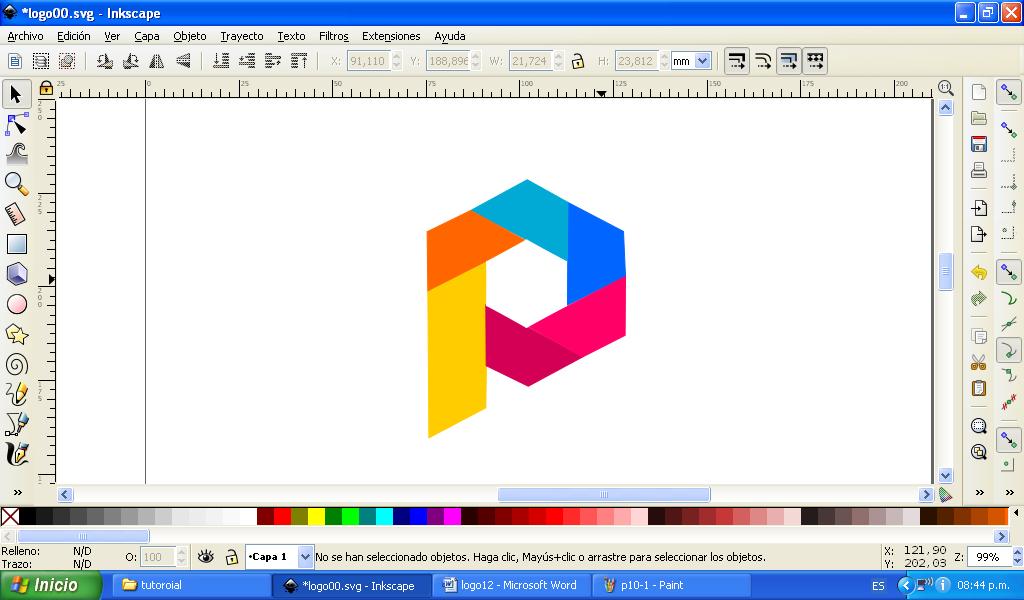Image resolution: width=1024 pixels, height=600 pixels.
Task: Flip selection vertically
Action: (184, 61)
